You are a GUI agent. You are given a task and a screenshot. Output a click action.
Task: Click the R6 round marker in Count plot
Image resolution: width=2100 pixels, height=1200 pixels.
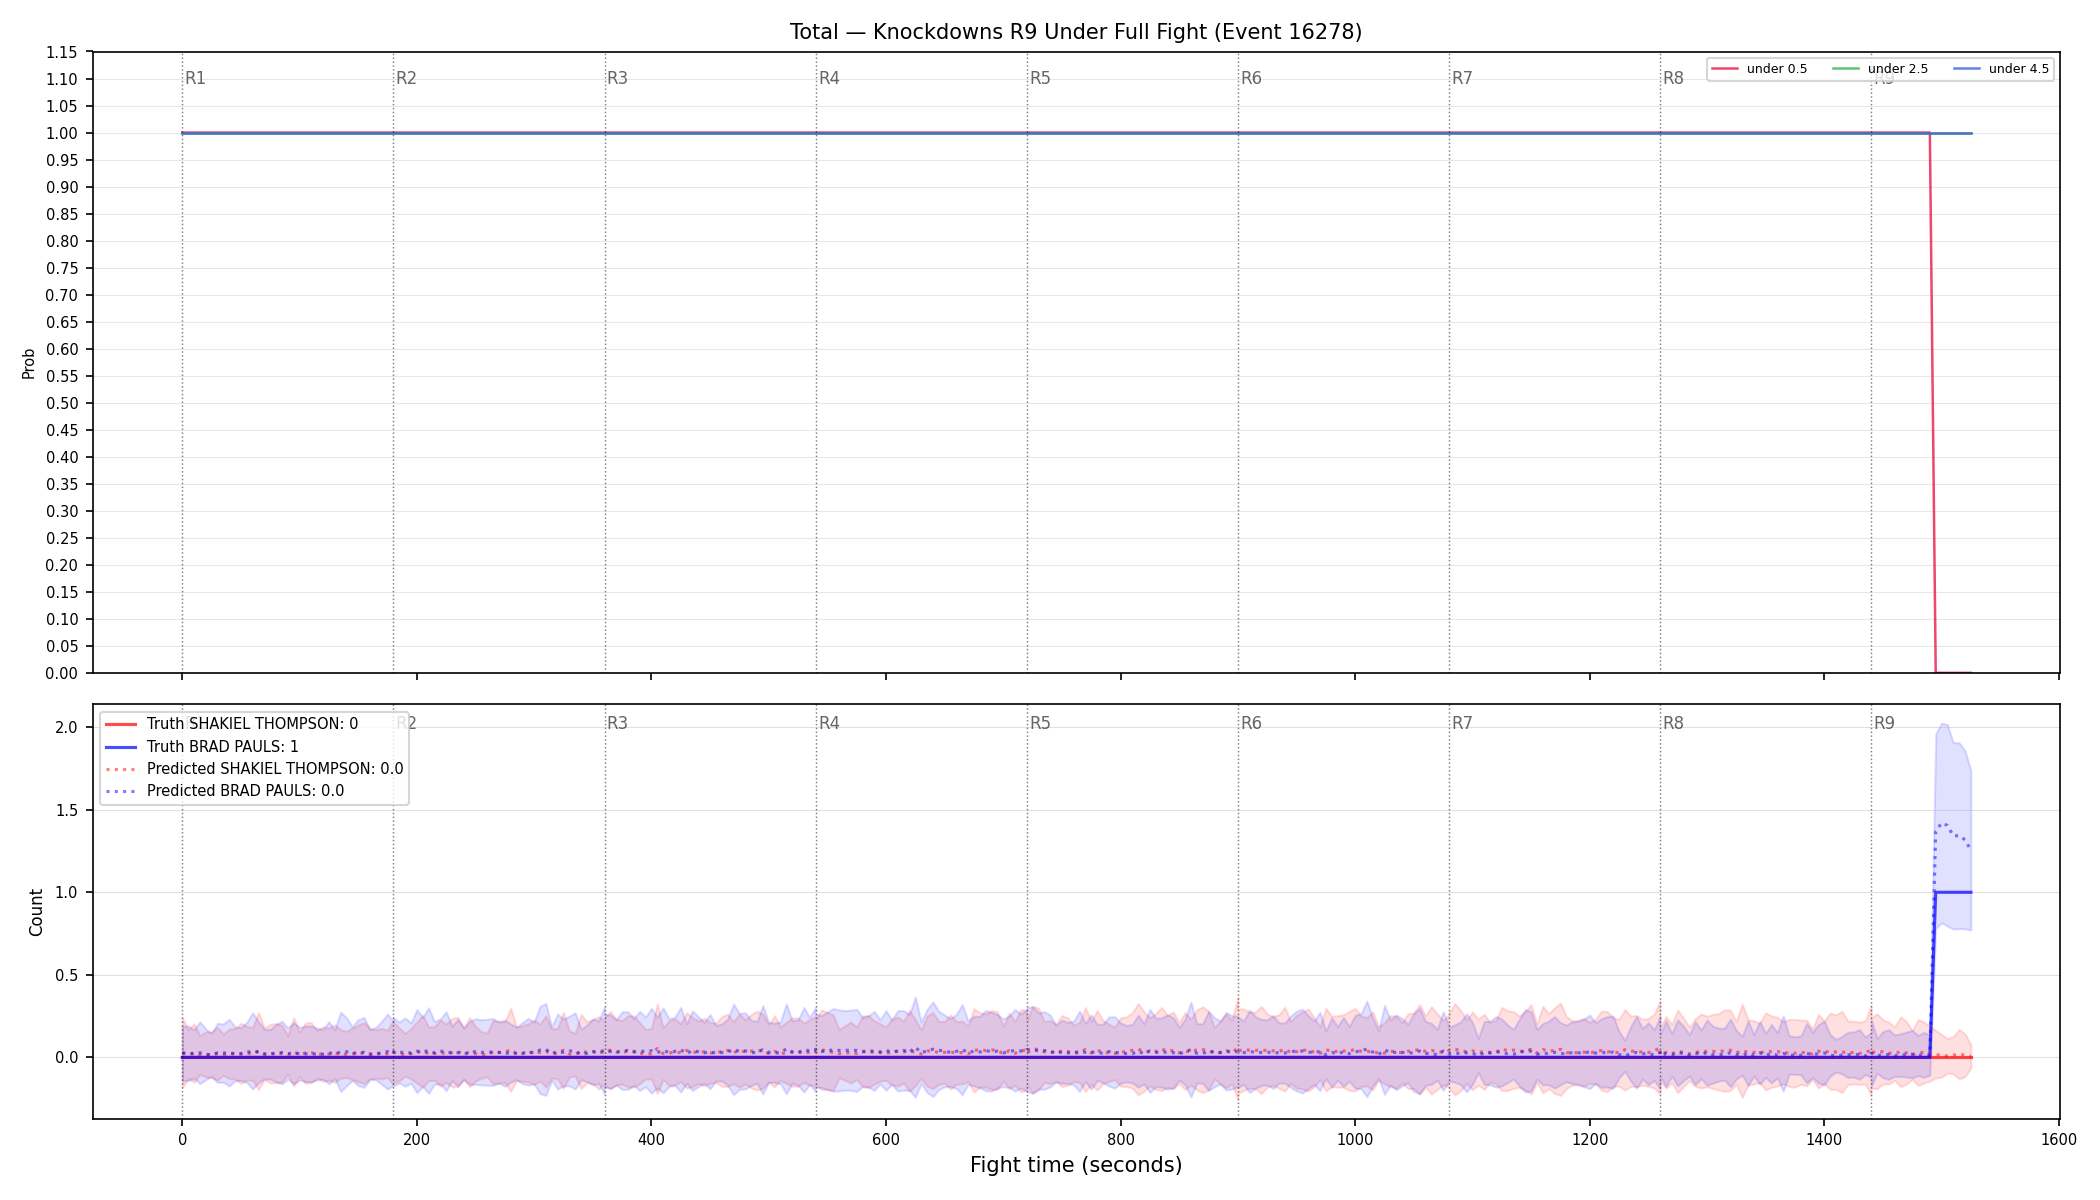click(1251, 723)
